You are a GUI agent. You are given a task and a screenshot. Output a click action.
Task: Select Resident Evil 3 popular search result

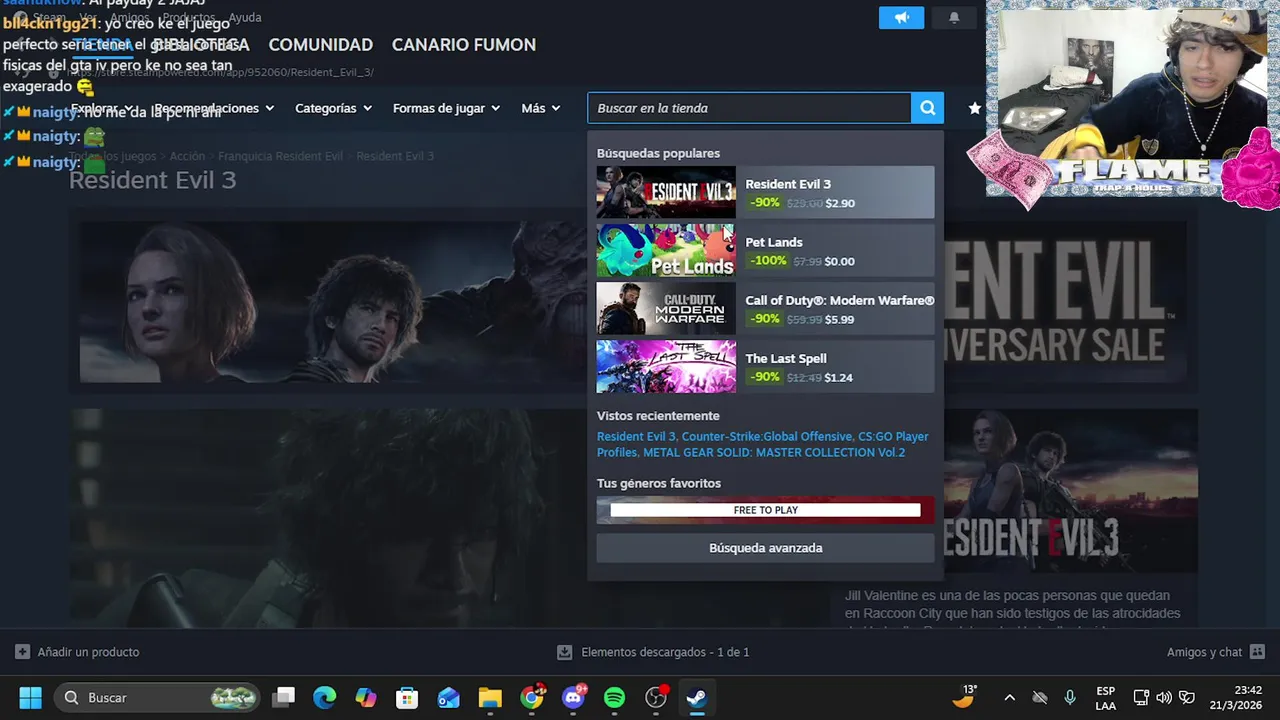click(765, 192)
